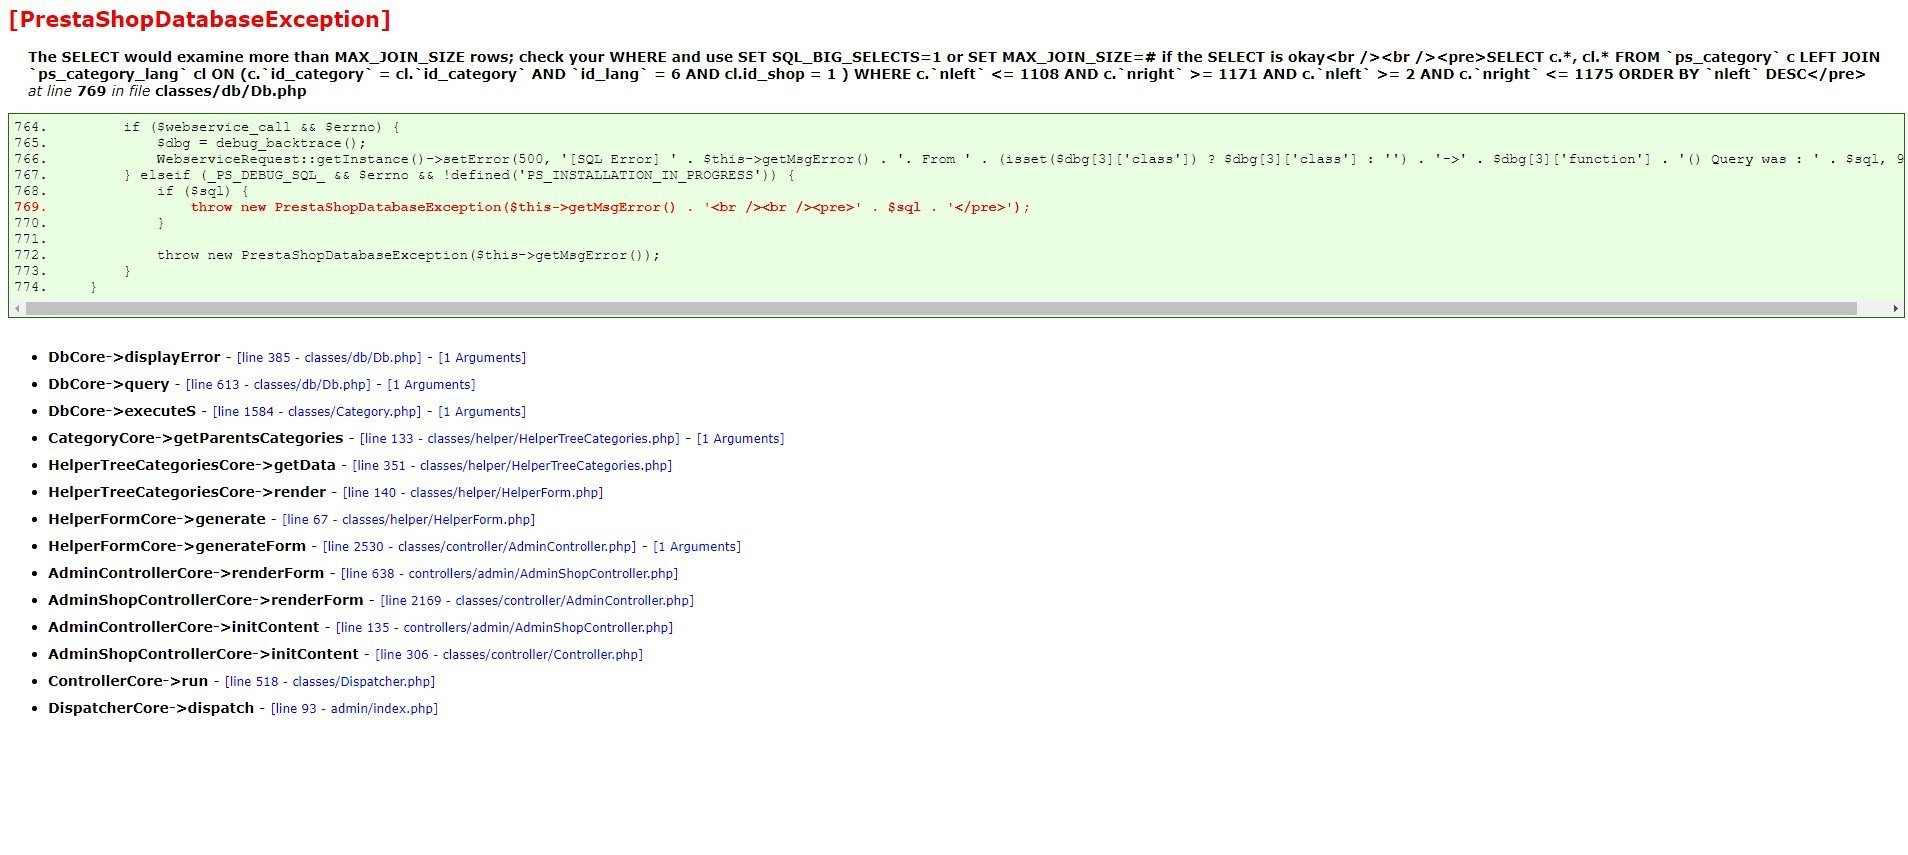Click 'DispatcherCore->dispatch' text
1908x855 pixels.
(151, 708)
